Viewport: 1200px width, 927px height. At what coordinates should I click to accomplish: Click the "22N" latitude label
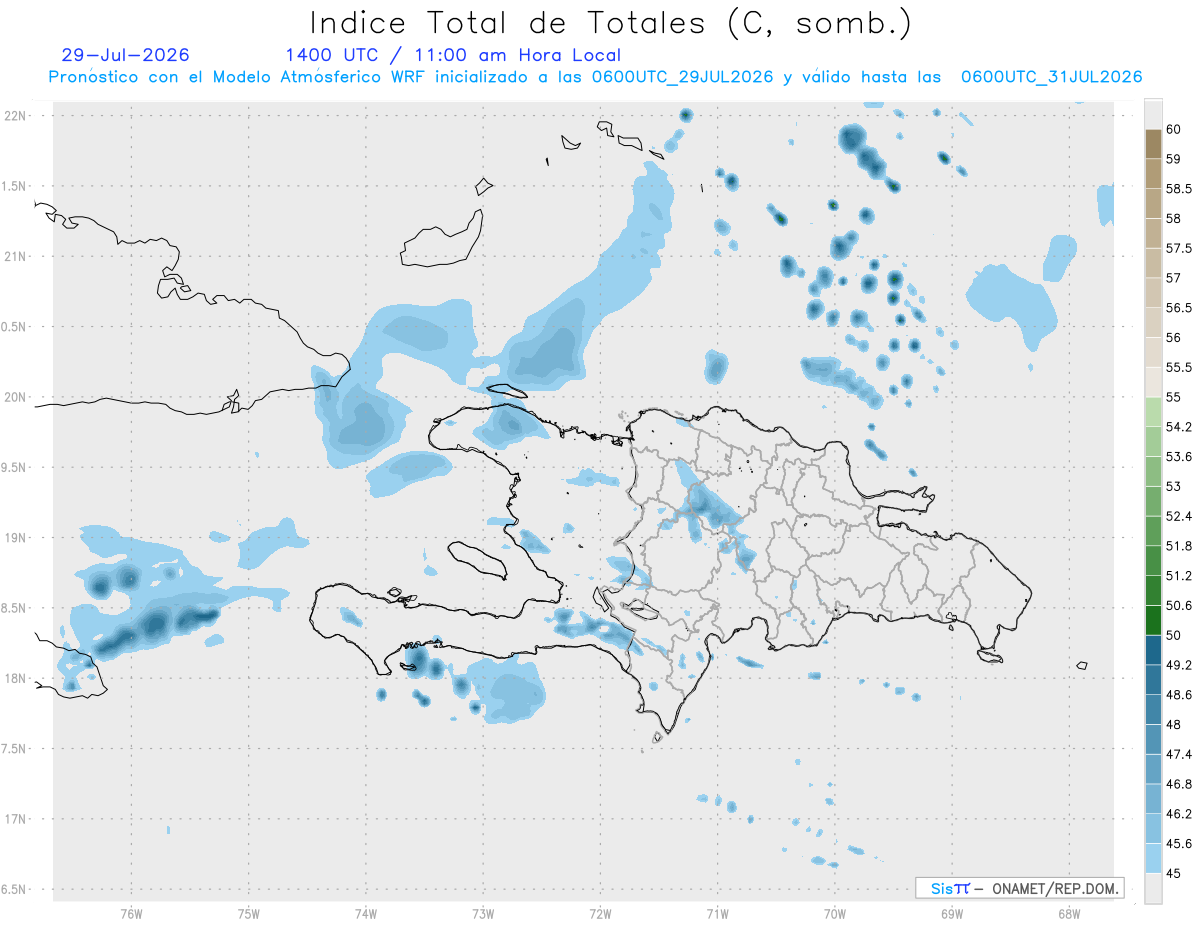tap(14, 116)
